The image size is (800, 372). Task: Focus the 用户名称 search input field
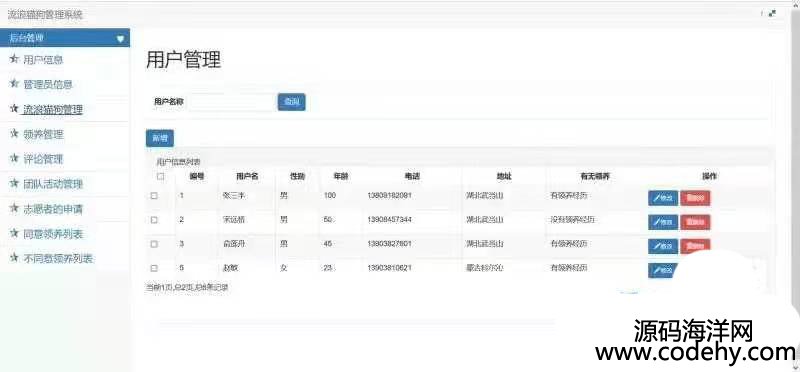click(232, 102)
